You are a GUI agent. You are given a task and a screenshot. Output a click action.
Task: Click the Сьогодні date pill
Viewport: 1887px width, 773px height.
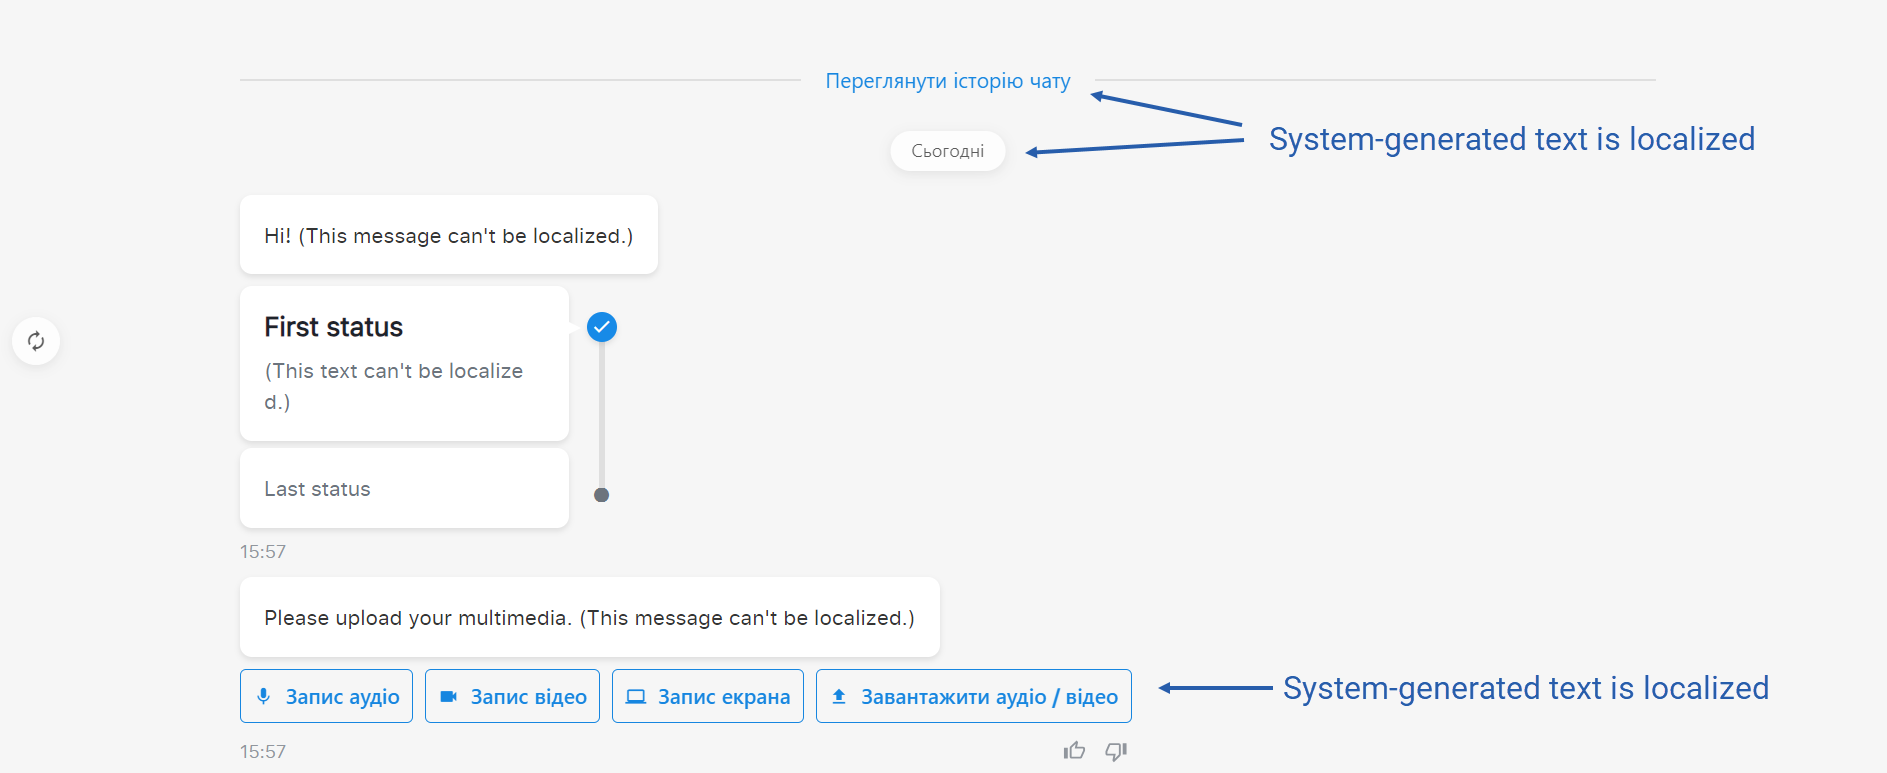point(948,151)
